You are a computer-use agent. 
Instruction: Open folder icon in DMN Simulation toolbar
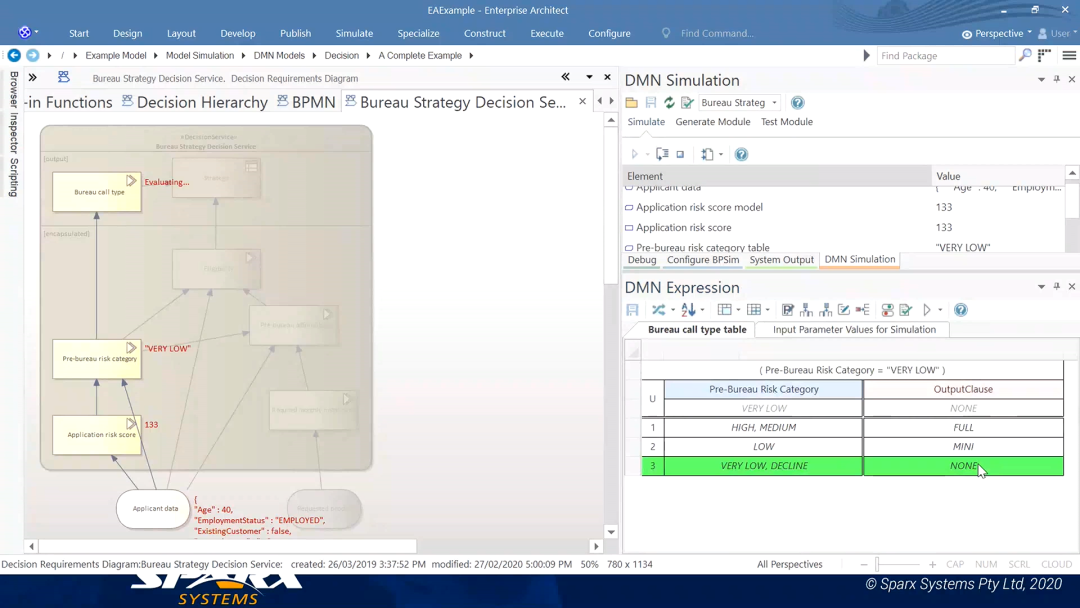pyautogui.click(x=631, y=103)
